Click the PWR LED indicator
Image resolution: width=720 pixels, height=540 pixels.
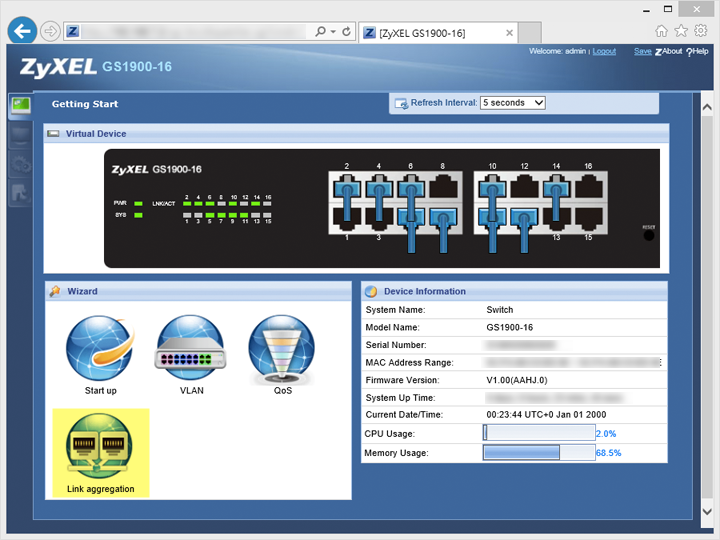[138, 203]
